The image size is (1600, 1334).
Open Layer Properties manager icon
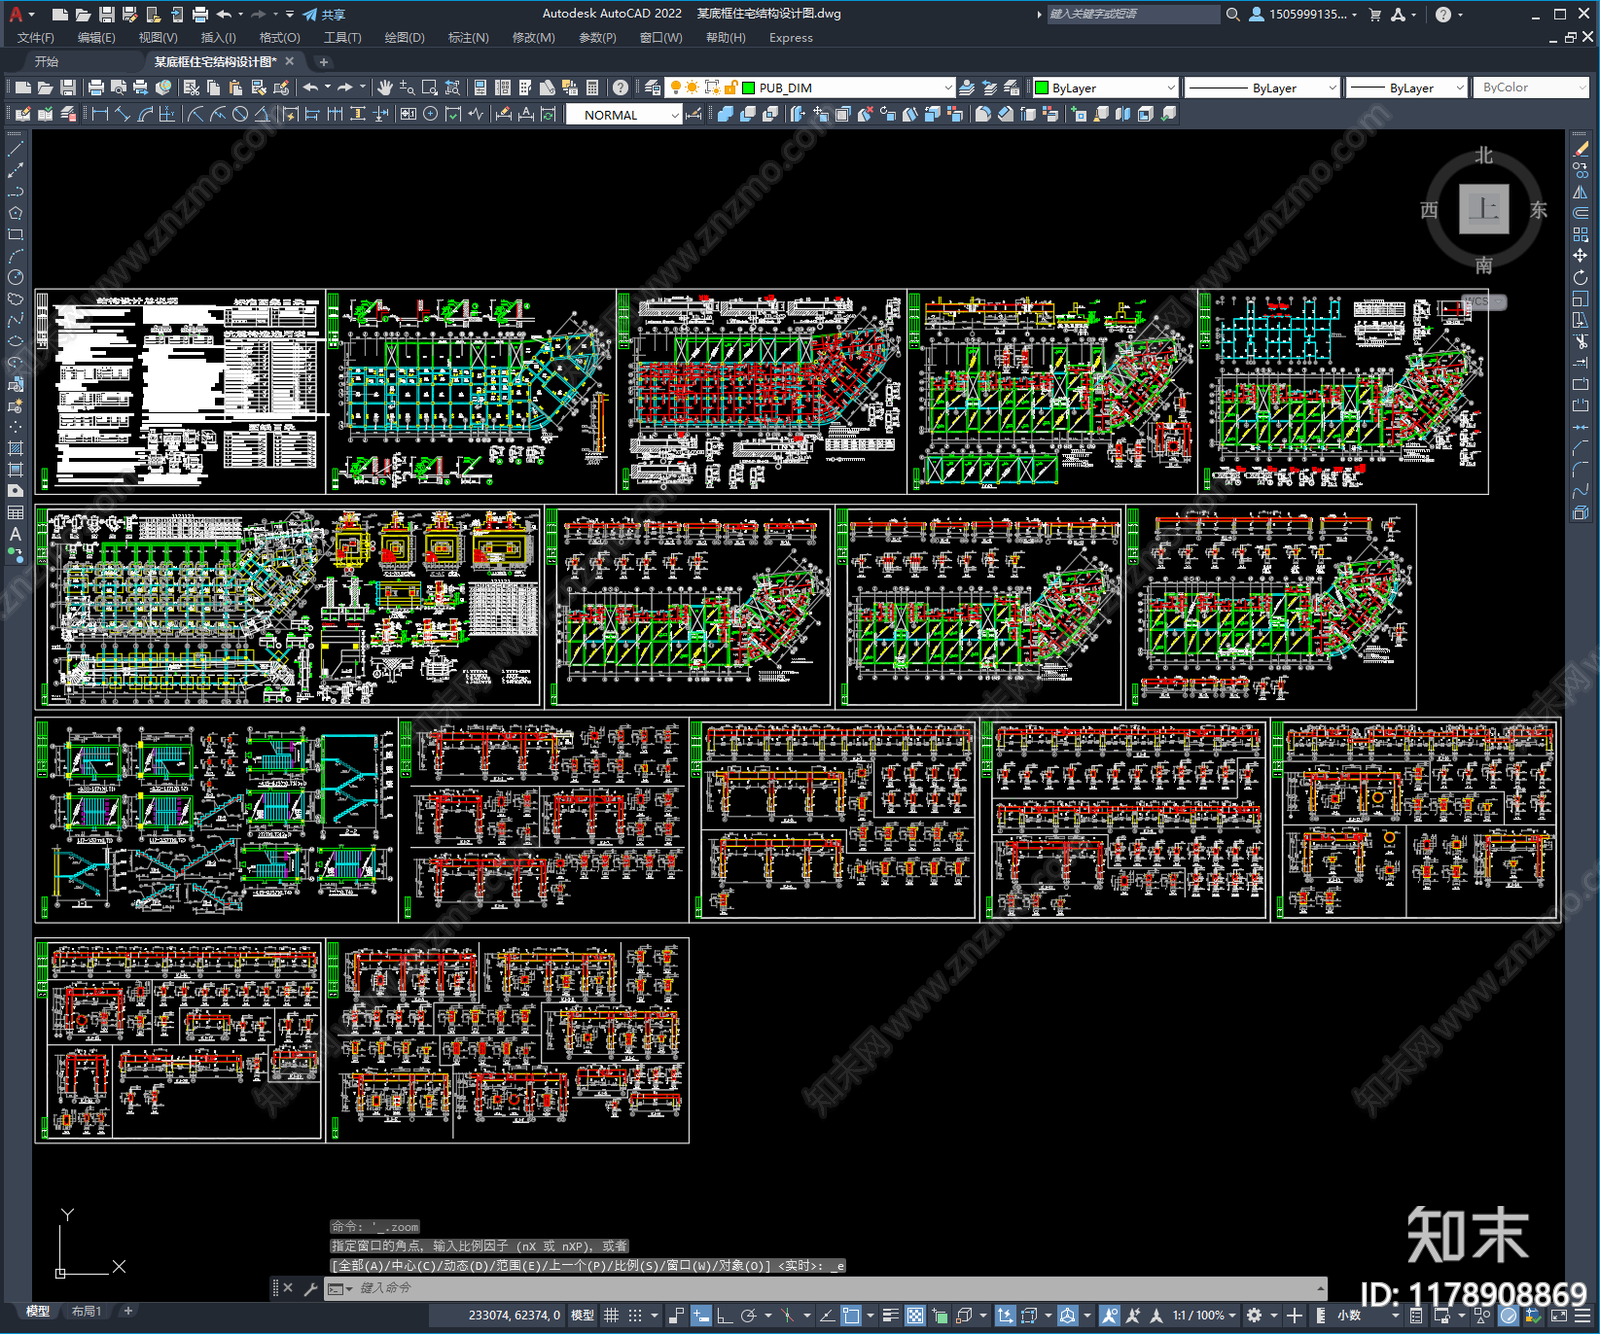pos(653,88)
